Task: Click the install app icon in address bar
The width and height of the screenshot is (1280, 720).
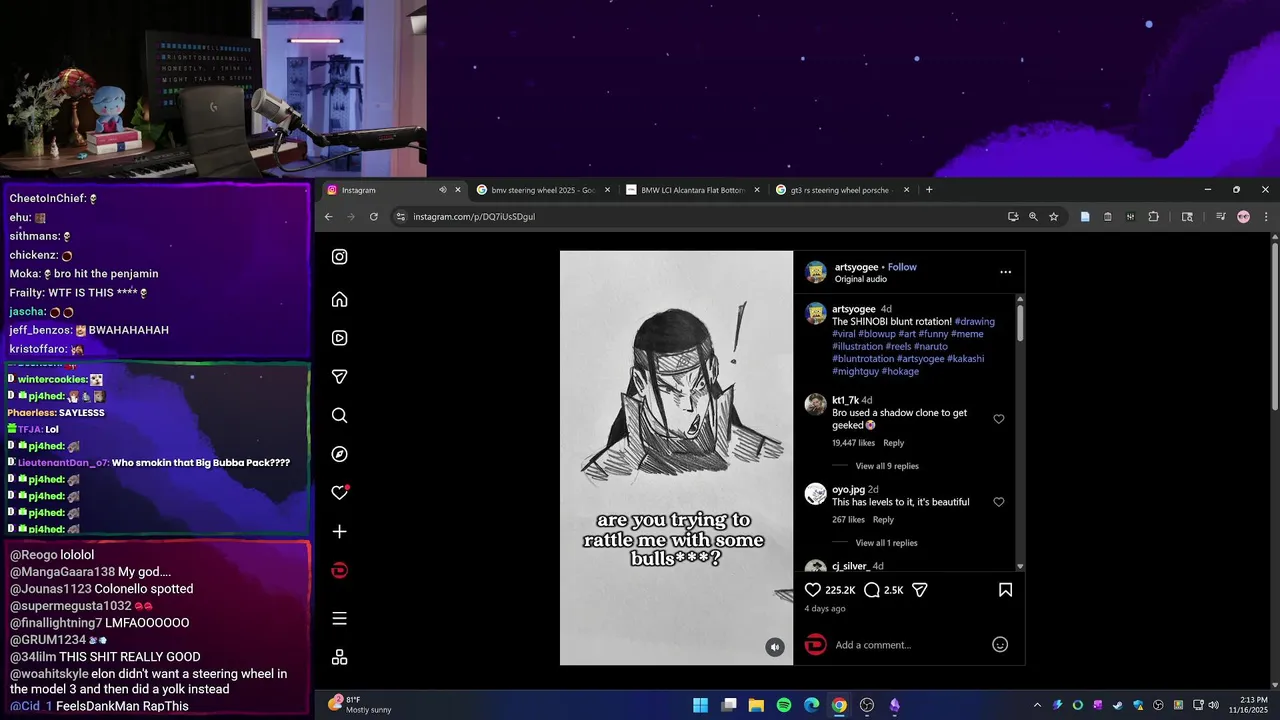Action: [x=1013, y=217]
